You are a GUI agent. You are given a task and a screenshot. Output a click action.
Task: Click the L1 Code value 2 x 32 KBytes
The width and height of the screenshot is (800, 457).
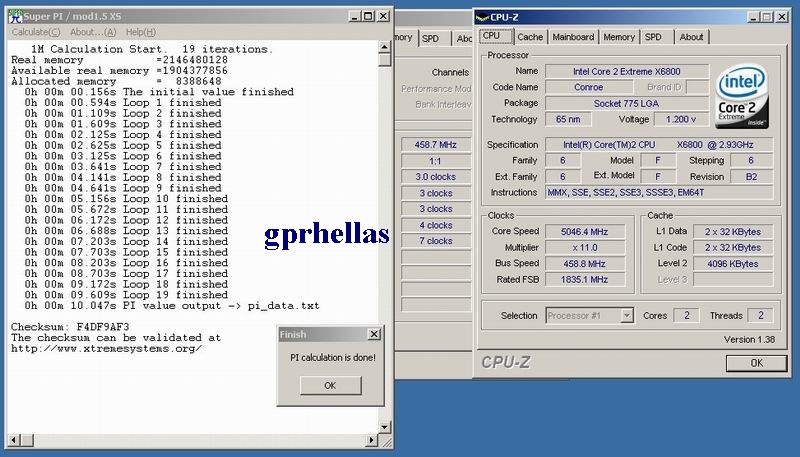pyautogui.click(x=733, y=247)
